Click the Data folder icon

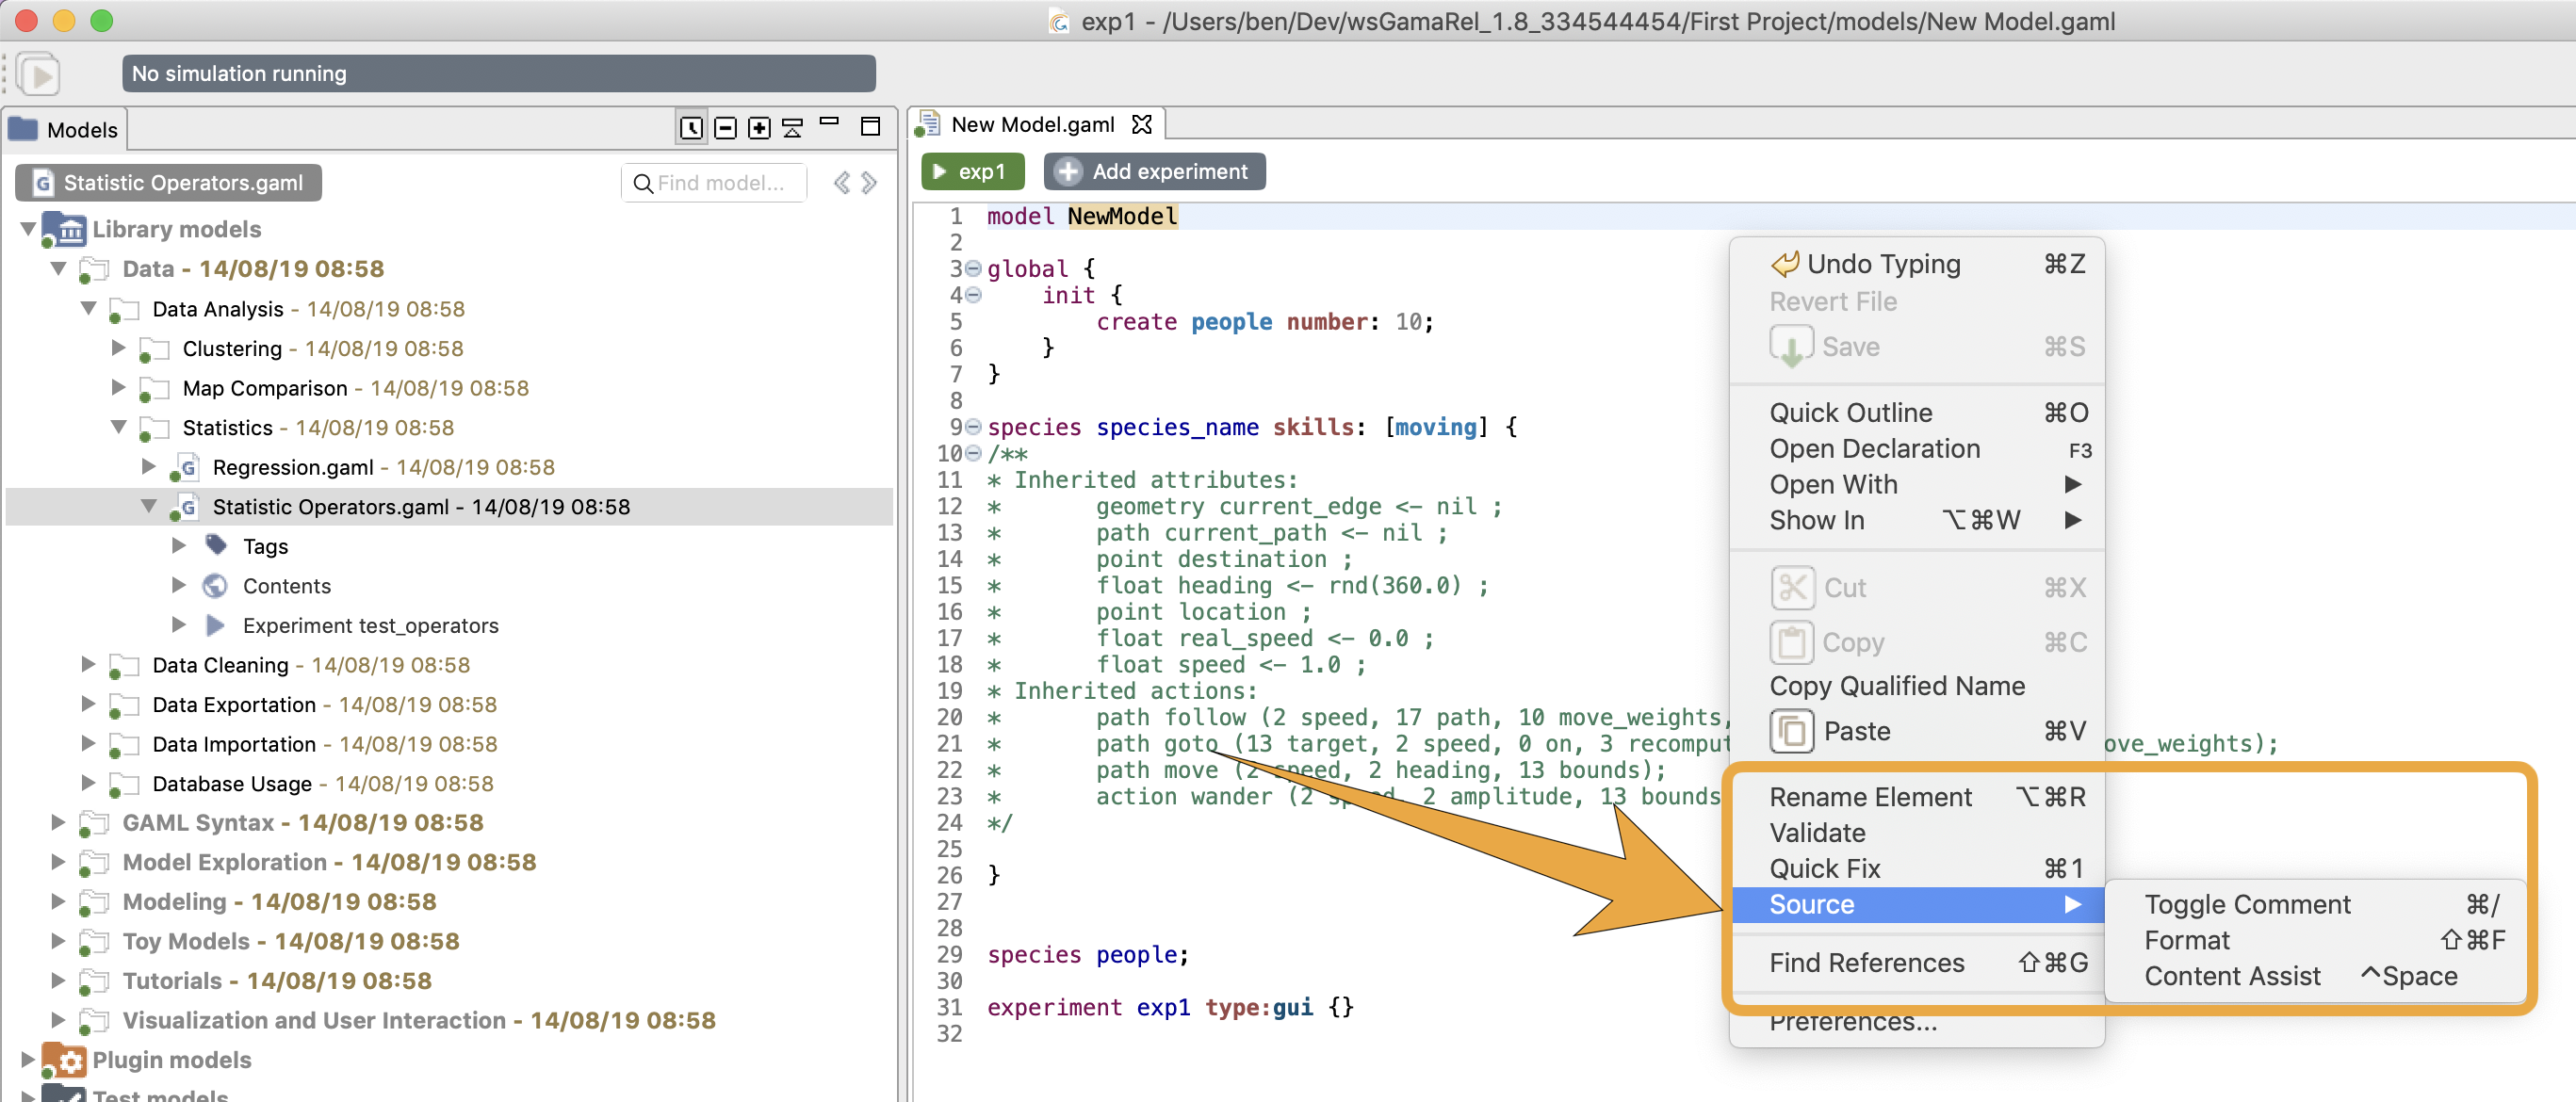coord(94,269)
